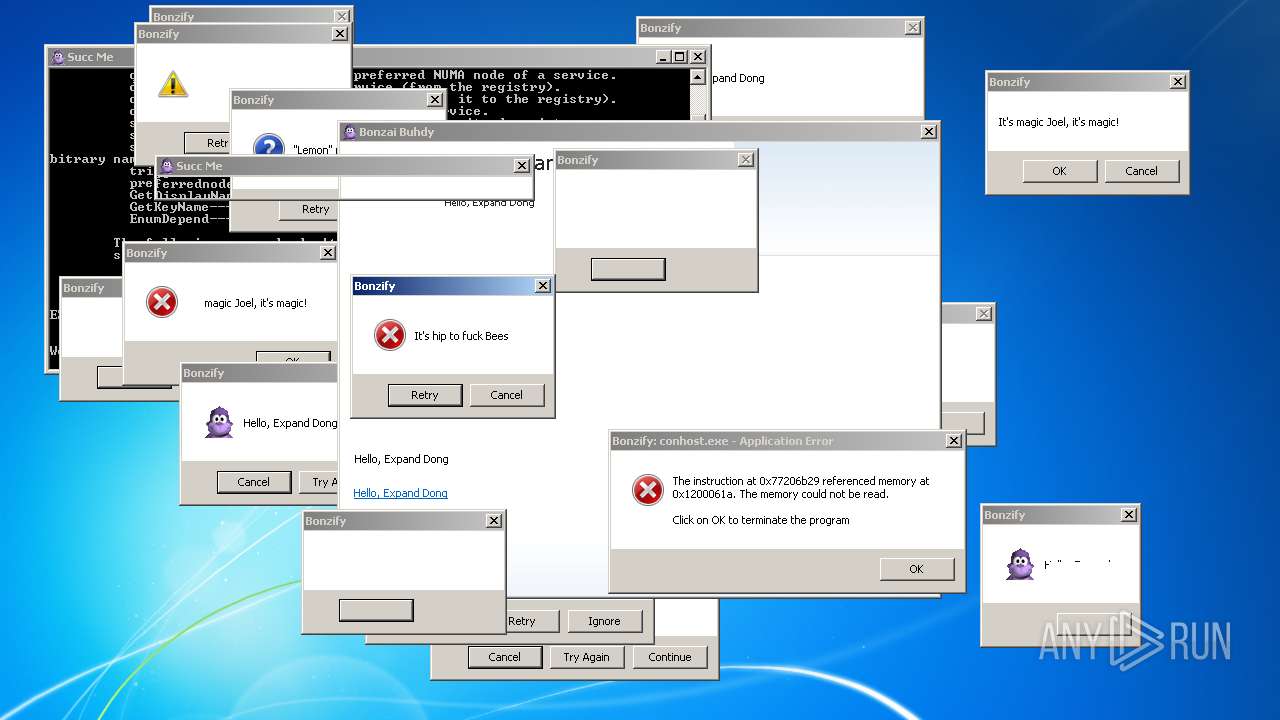
Task: Click plain "Hello, Expand Dong" text above the link
Action: point(401,459)
